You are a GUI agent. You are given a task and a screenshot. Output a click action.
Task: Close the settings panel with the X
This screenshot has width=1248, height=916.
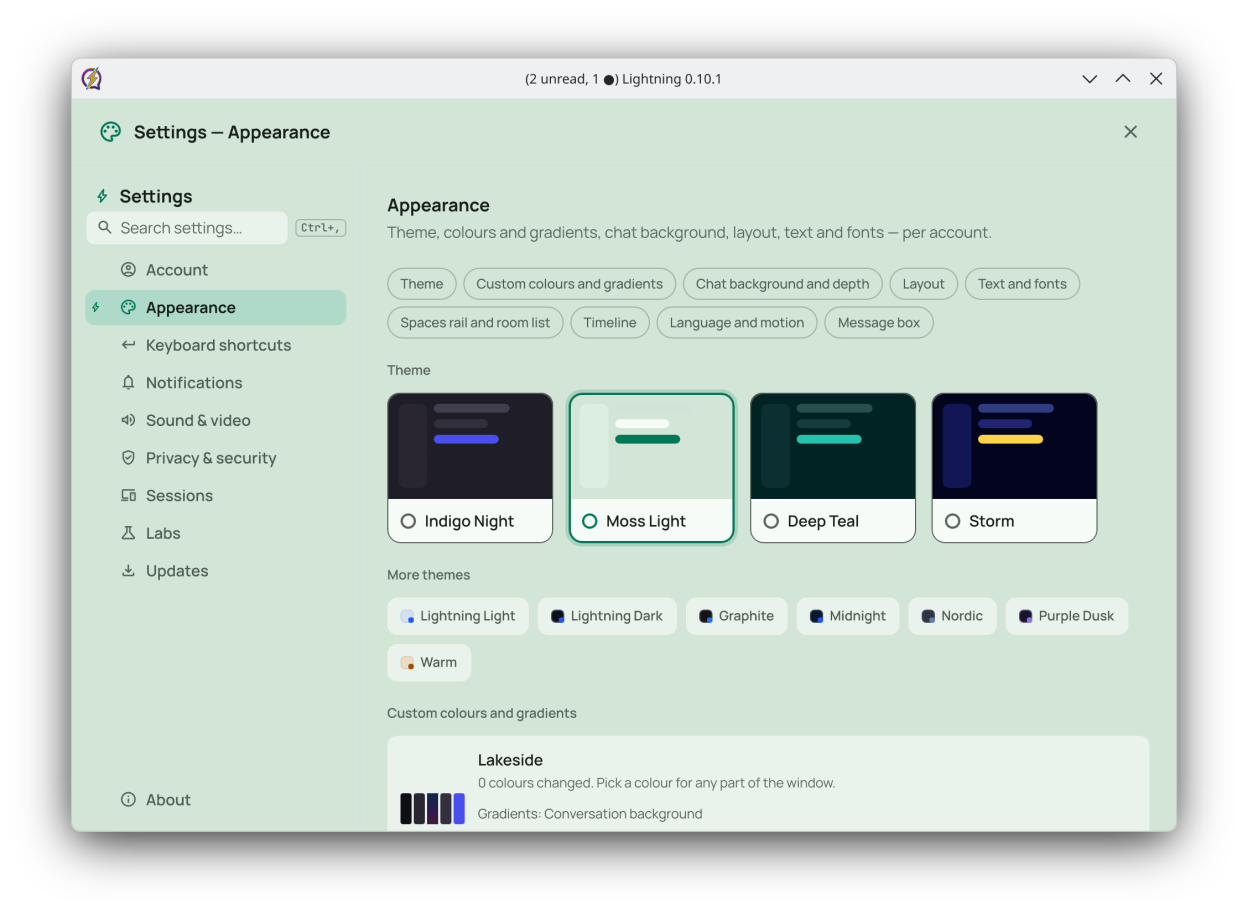[x=1130, y=132]
